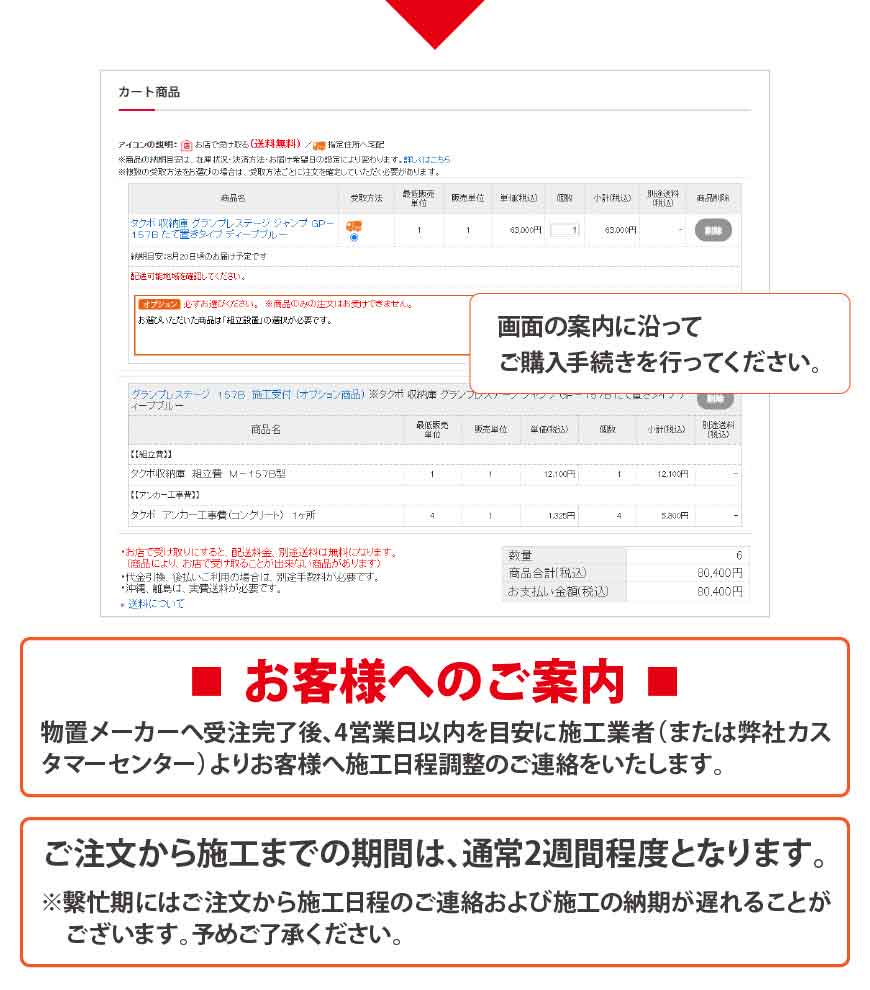Click the 画面の案内に沿って callout box
Image resolution: width=870 pixels, height=990 pixels.
(x=659, y=343)
